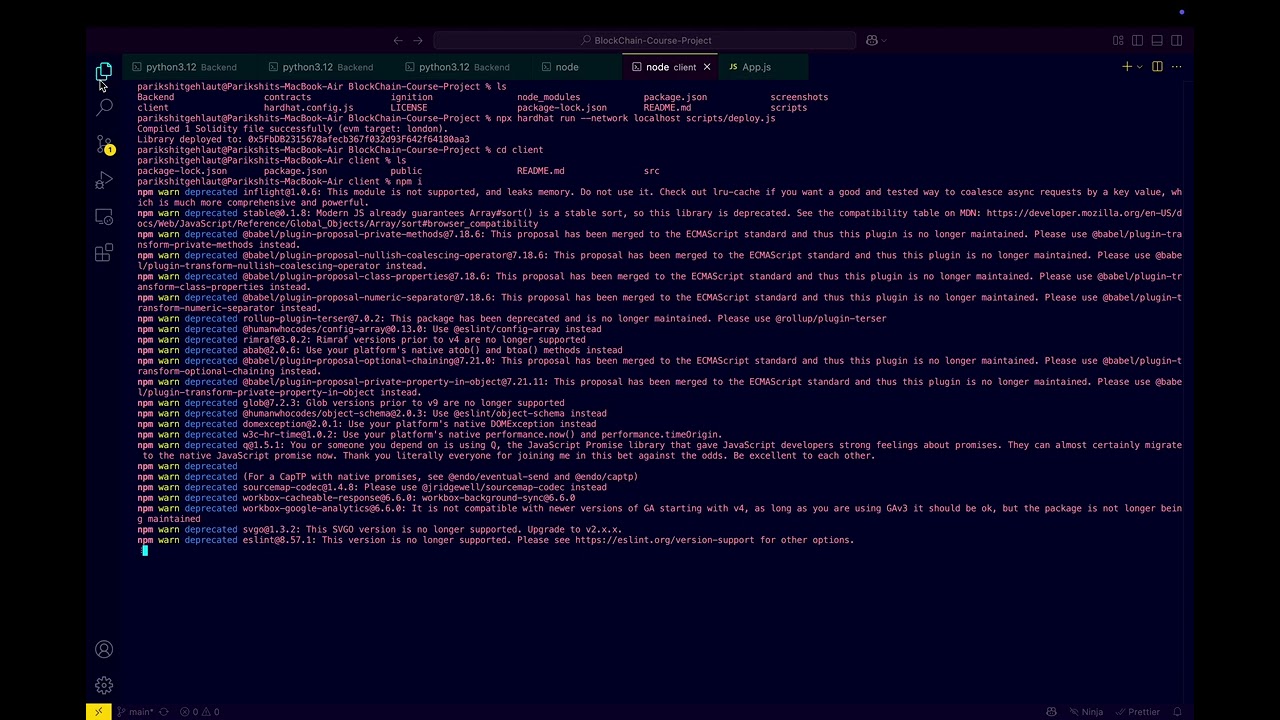1280x720 pixels.
Task: Close the node client tab
Action: [707, 67]
